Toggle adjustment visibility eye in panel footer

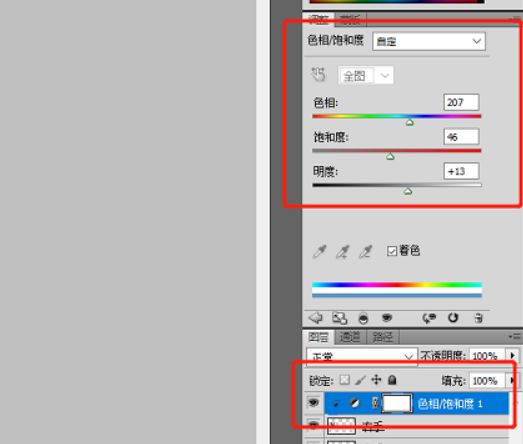coord(387,318)
